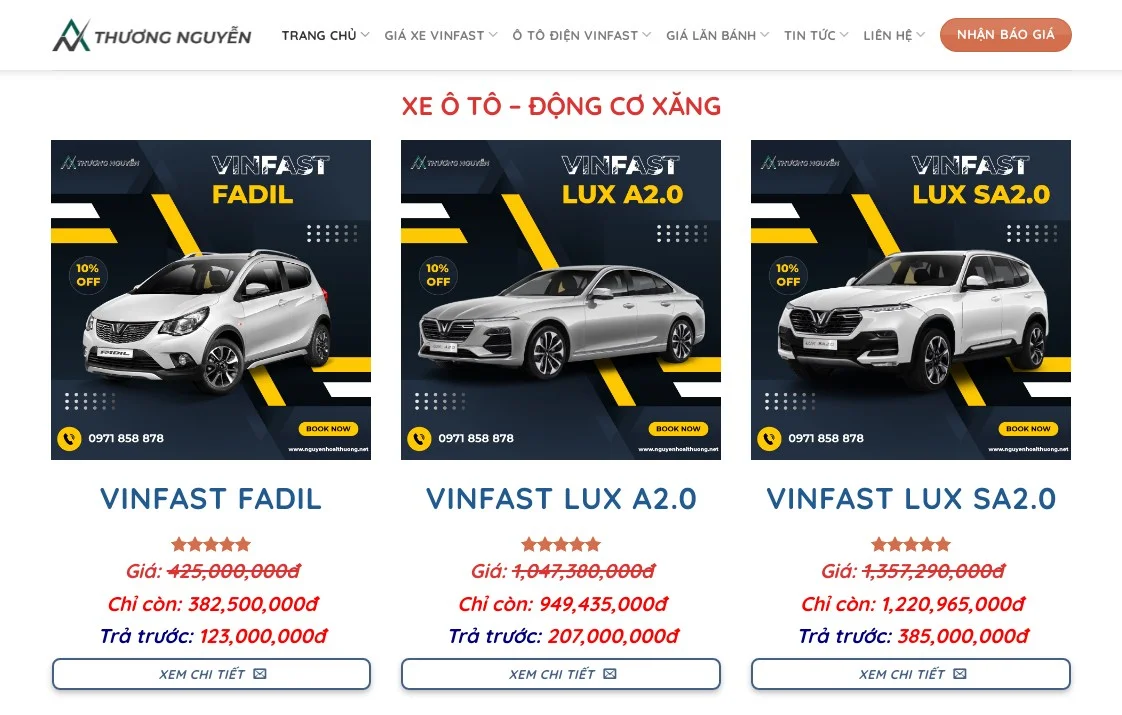Click the envelope icon under VinFast Fadil
Screen dimensions: 1122x715
tap(260, 674)
